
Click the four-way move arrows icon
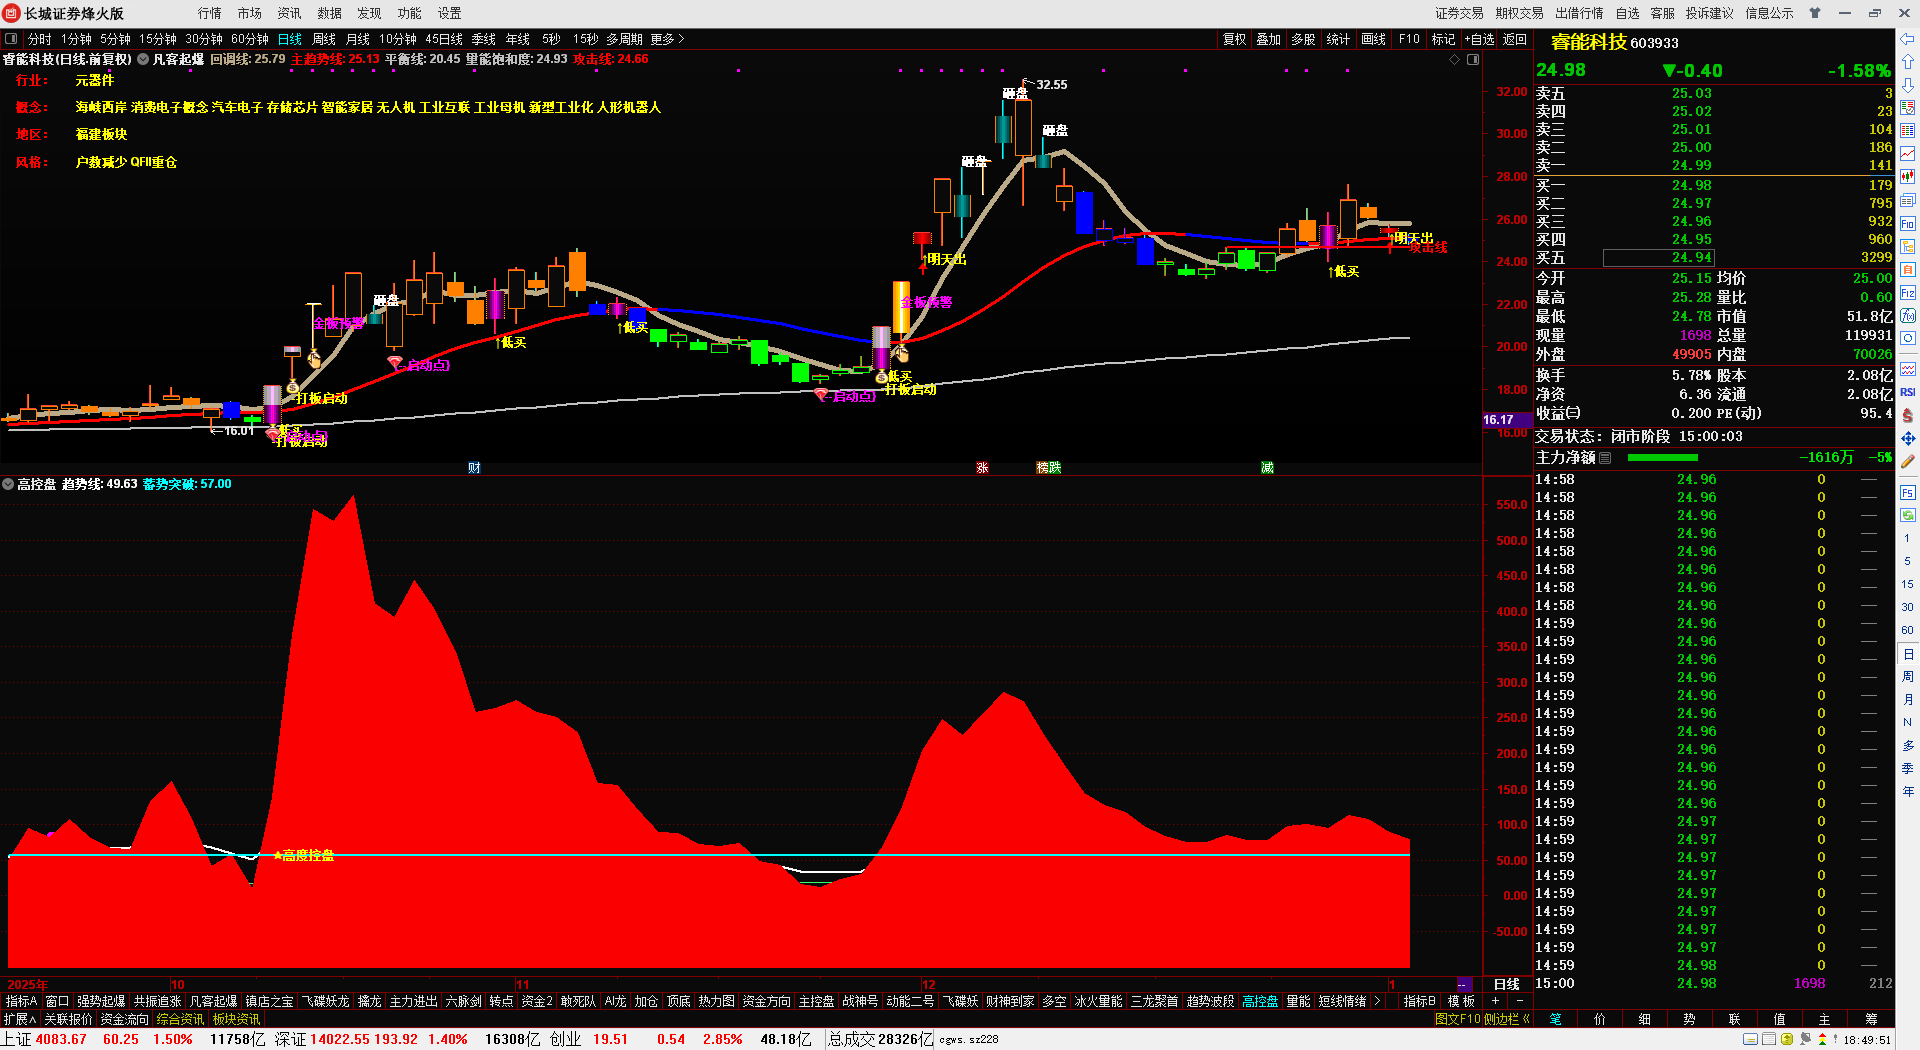[1907, 438]
